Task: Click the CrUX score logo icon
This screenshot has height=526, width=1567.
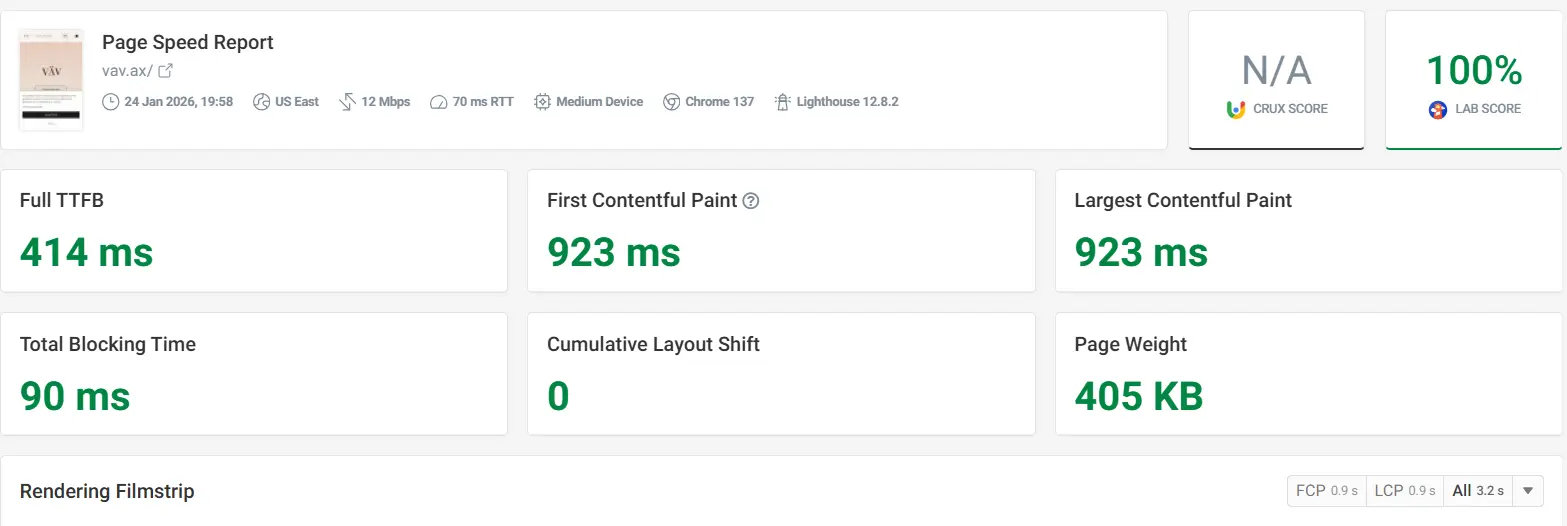Action: click(1236, 109)
